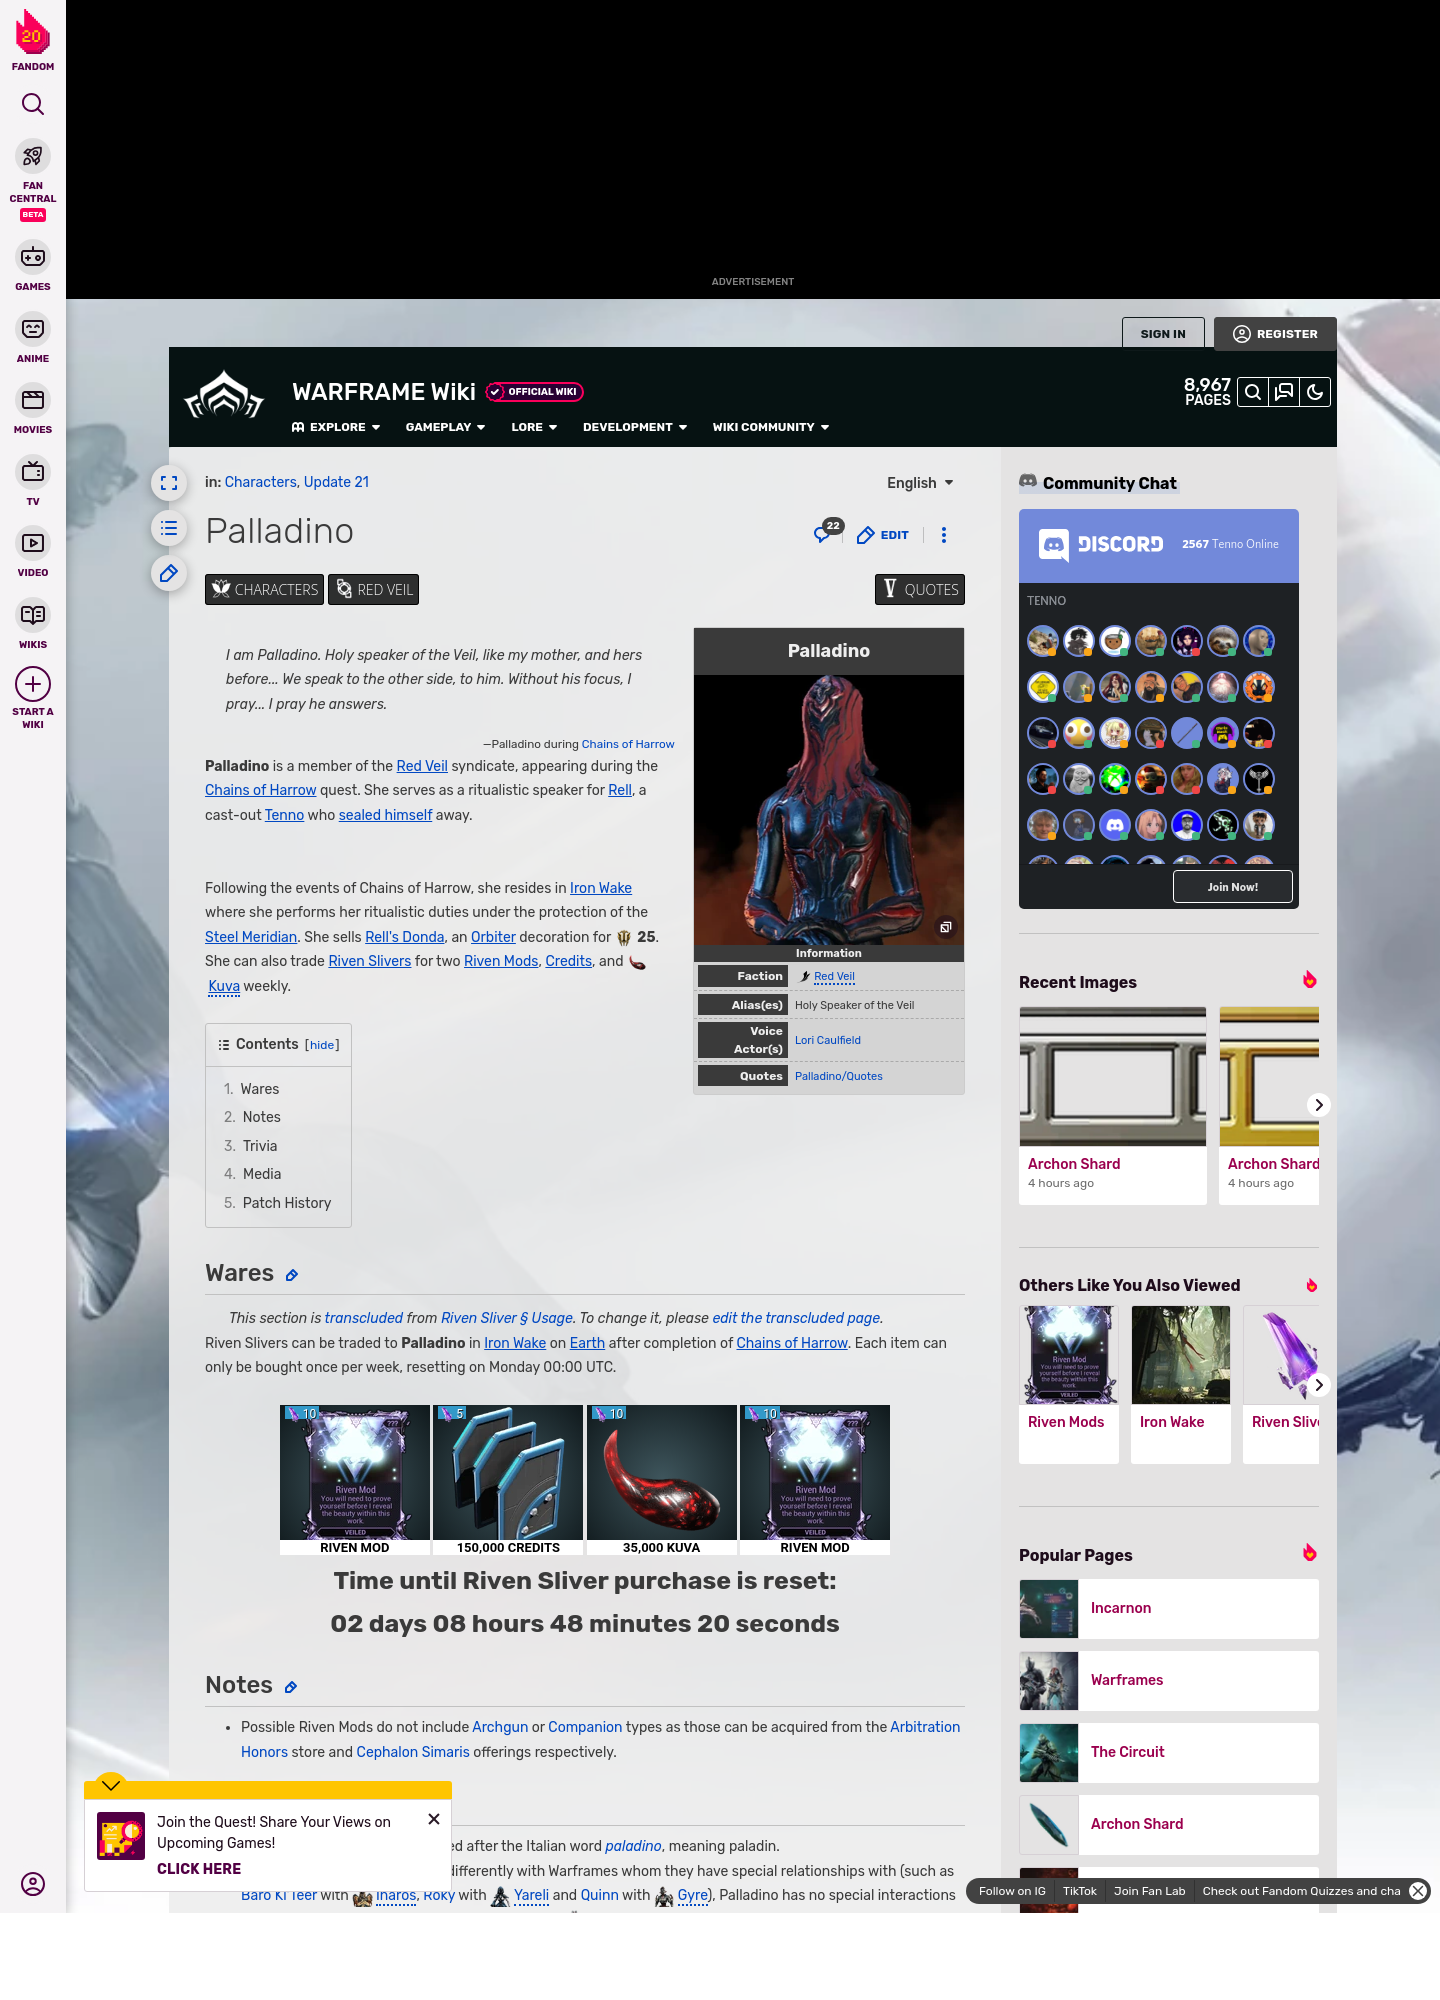The image size is (1440, 2000).
Task: Open the TikTok link in bottom bar
Action: [x=1080, y=1891]
